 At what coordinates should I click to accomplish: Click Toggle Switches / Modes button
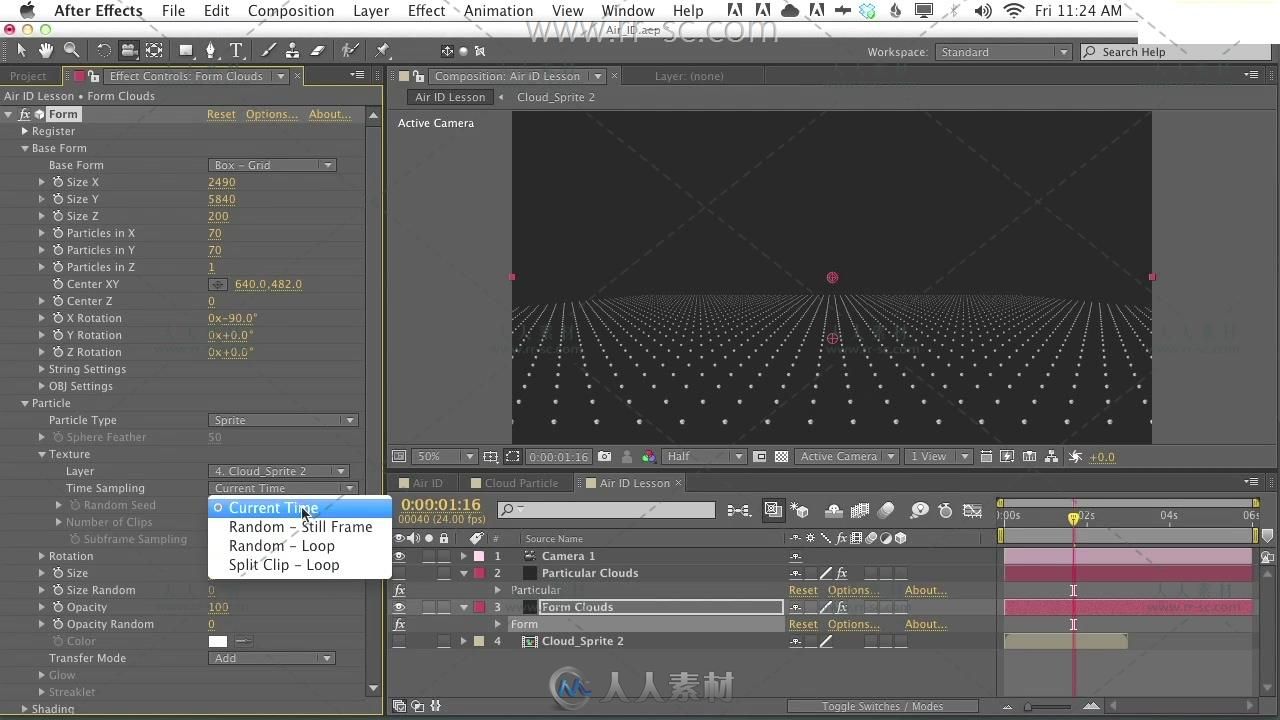click(882, 706)
